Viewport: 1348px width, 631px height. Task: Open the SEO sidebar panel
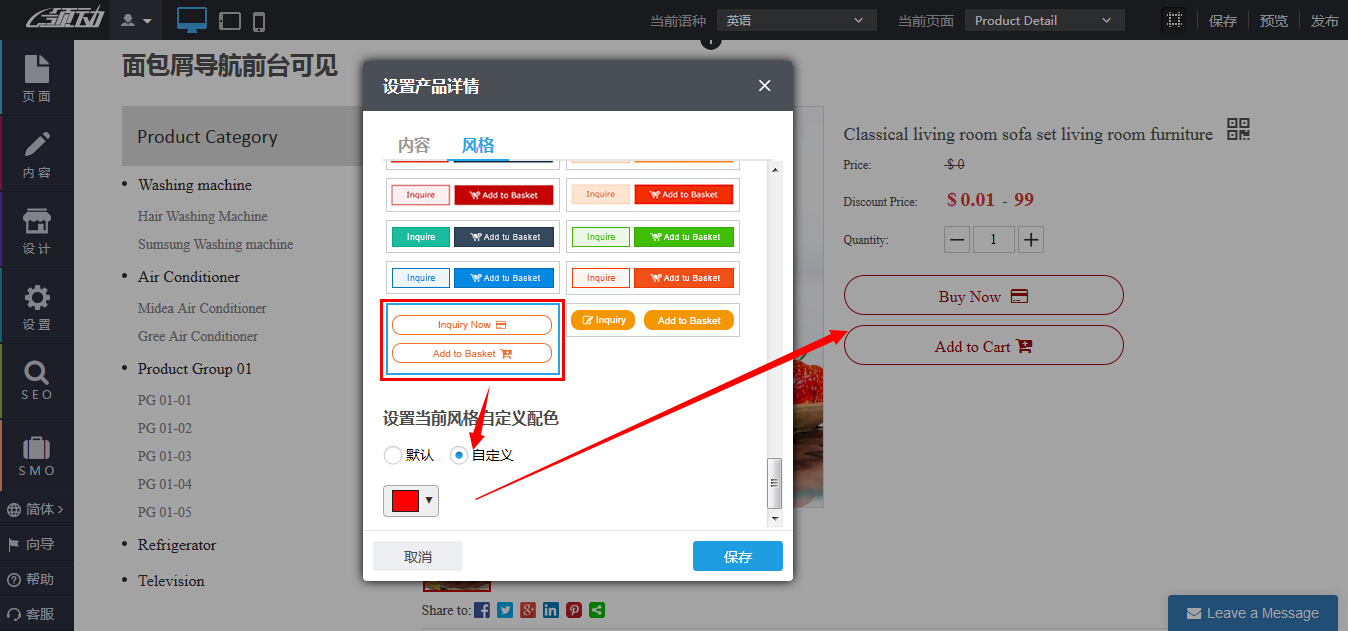coord(37,381)
